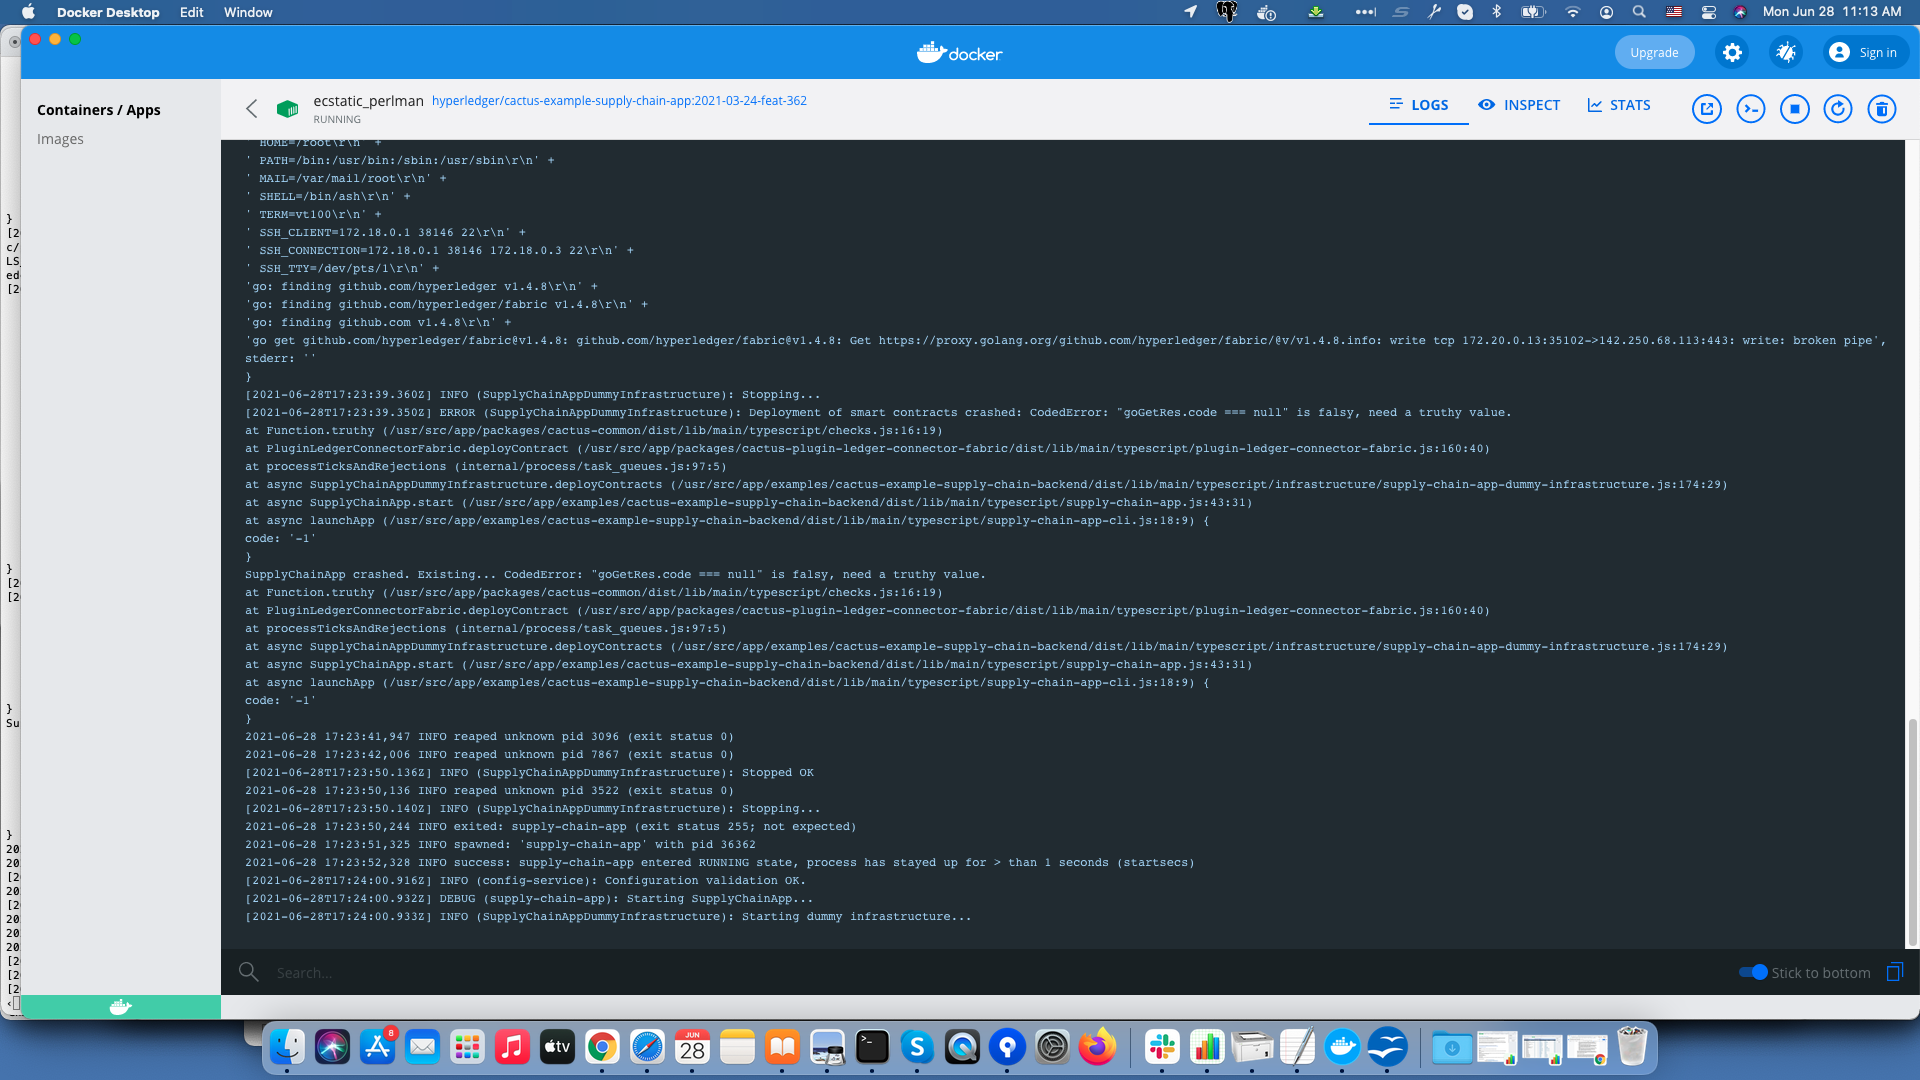
Task: Click the search magnifier in logs bar
Action: pos(248,971)
